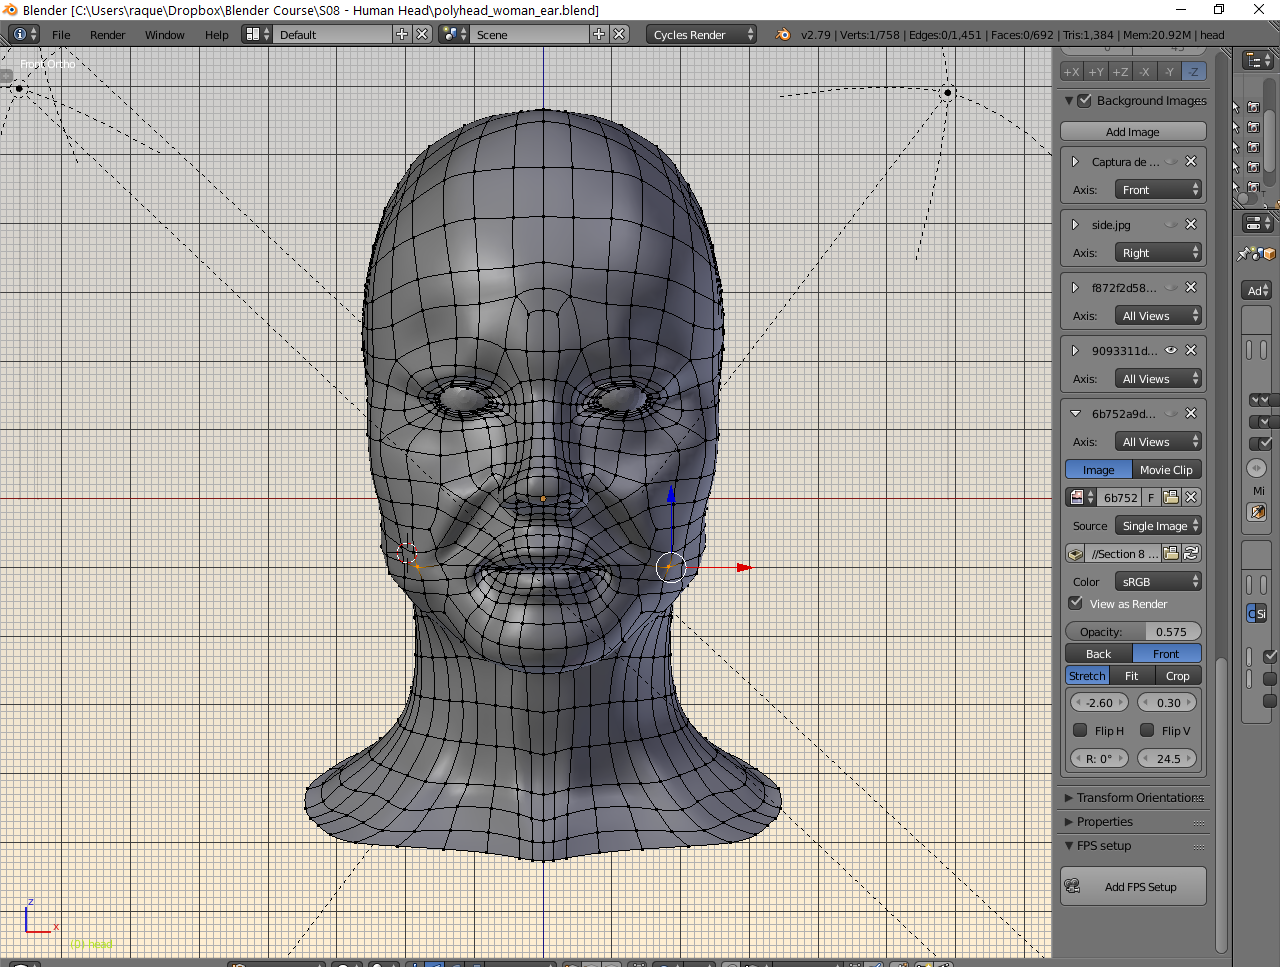Open the Help menu
This screenshot has width=1280, height=967.
216,34
